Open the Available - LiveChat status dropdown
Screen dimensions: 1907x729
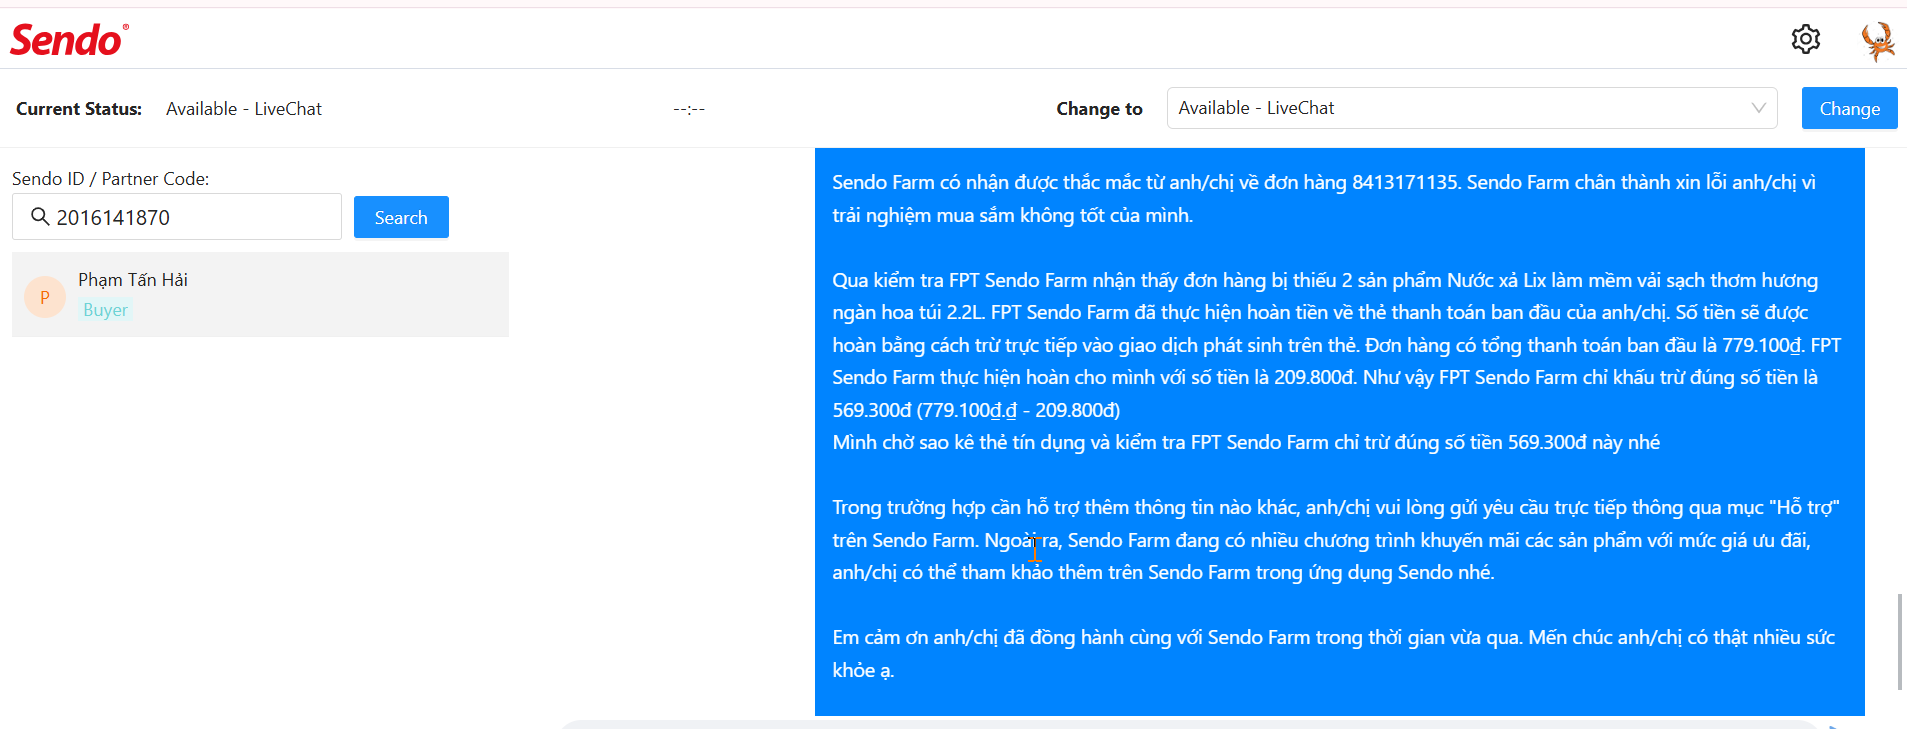pyautogui.click(x=1471, y=108)
